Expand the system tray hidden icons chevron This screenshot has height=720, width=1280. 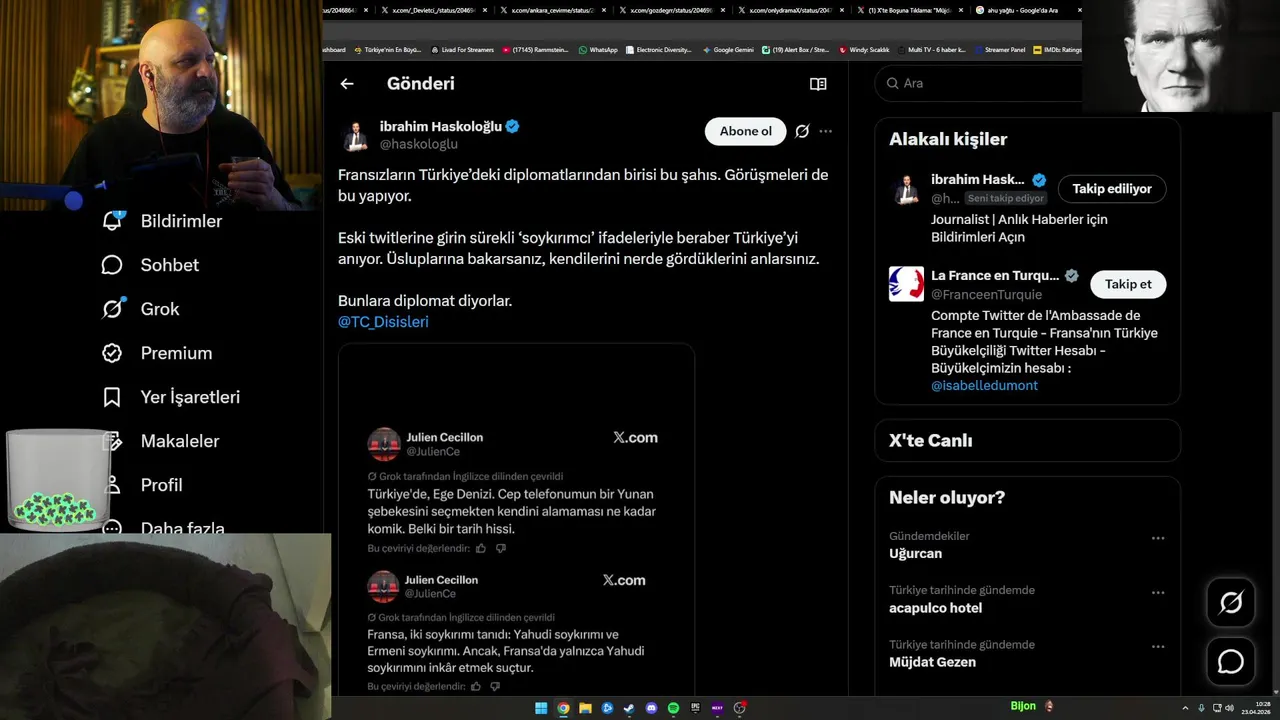point(1185,708)
